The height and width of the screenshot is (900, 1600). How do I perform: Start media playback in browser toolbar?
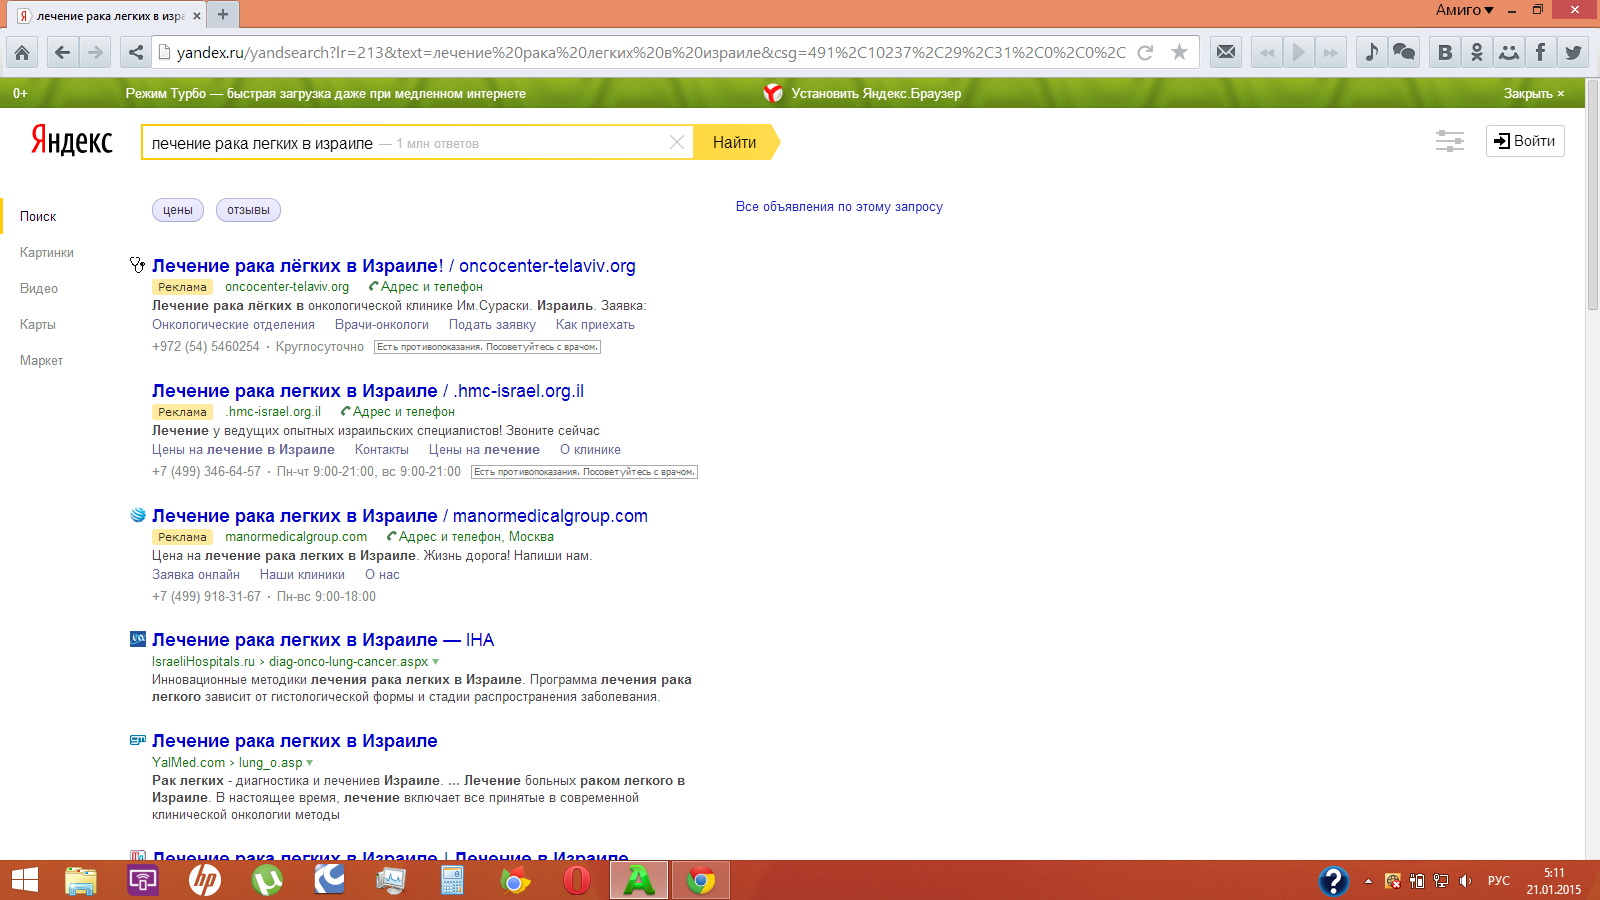click(x=1299, y=52)
